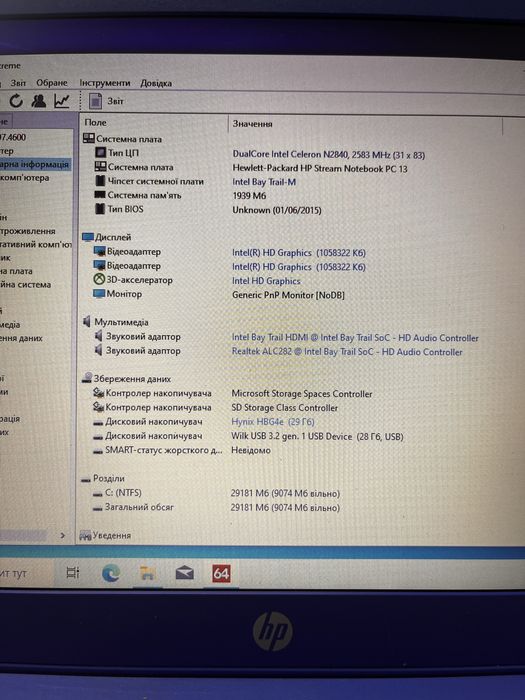Image resolution: width=525 pixels, height=700 pixels.
Task: Select the sidebar item ending 'йна система'
Action: pyautogui.click(x=25, y=284)
